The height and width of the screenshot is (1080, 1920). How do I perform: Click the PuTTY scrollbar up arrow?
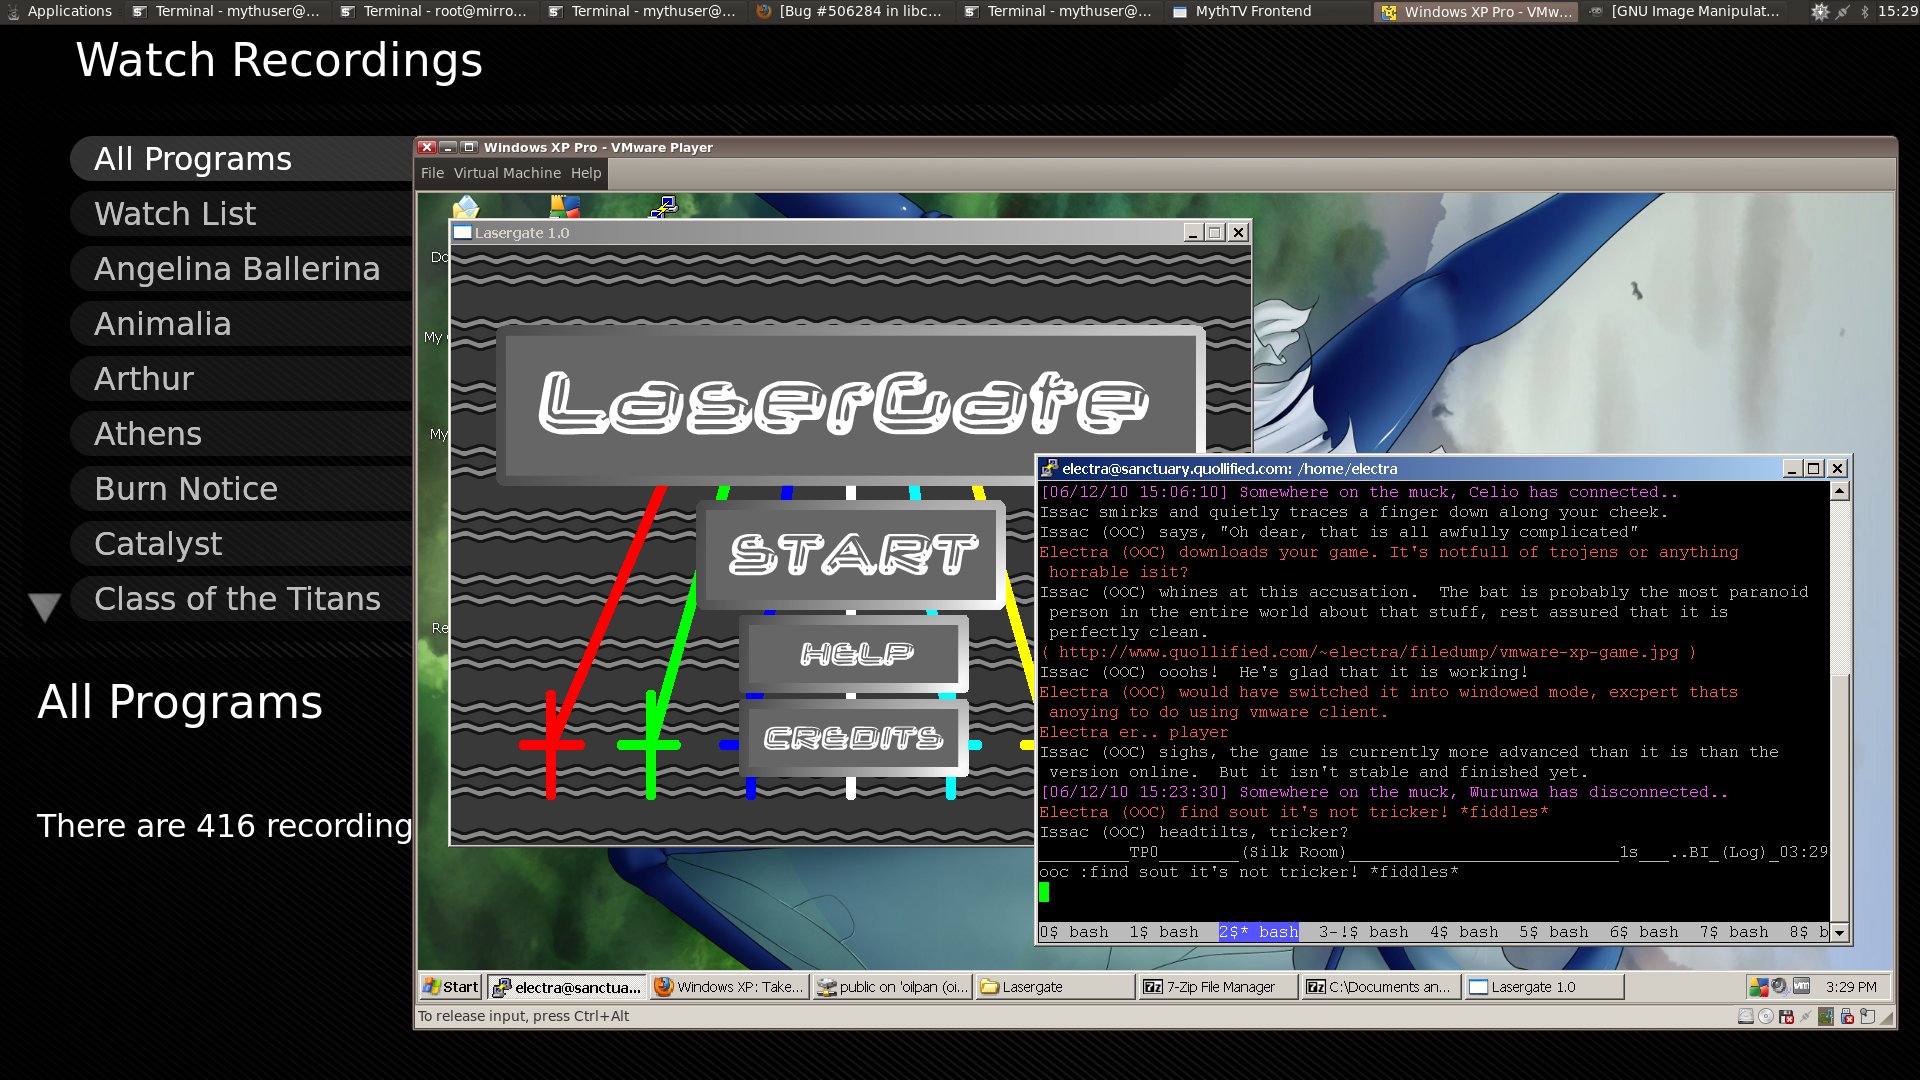pyautogui.click(x=1839, y=491)
